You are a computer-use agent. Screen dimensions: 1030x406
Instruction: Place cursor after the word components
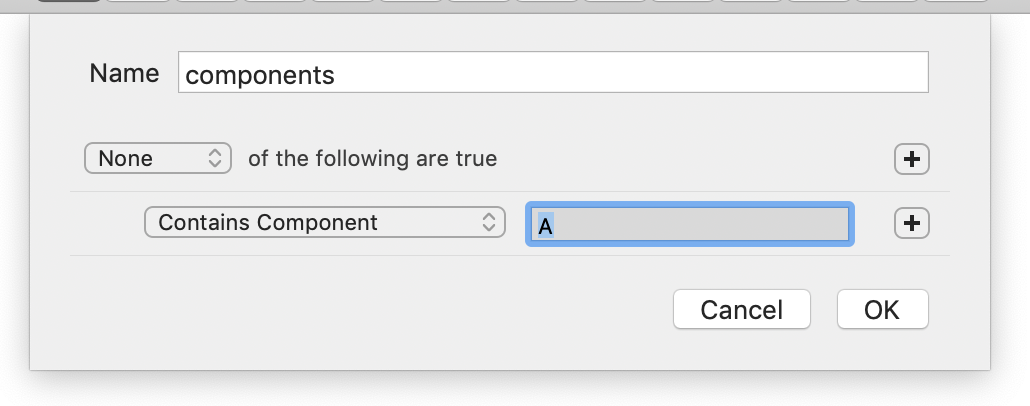coord(337,75)
